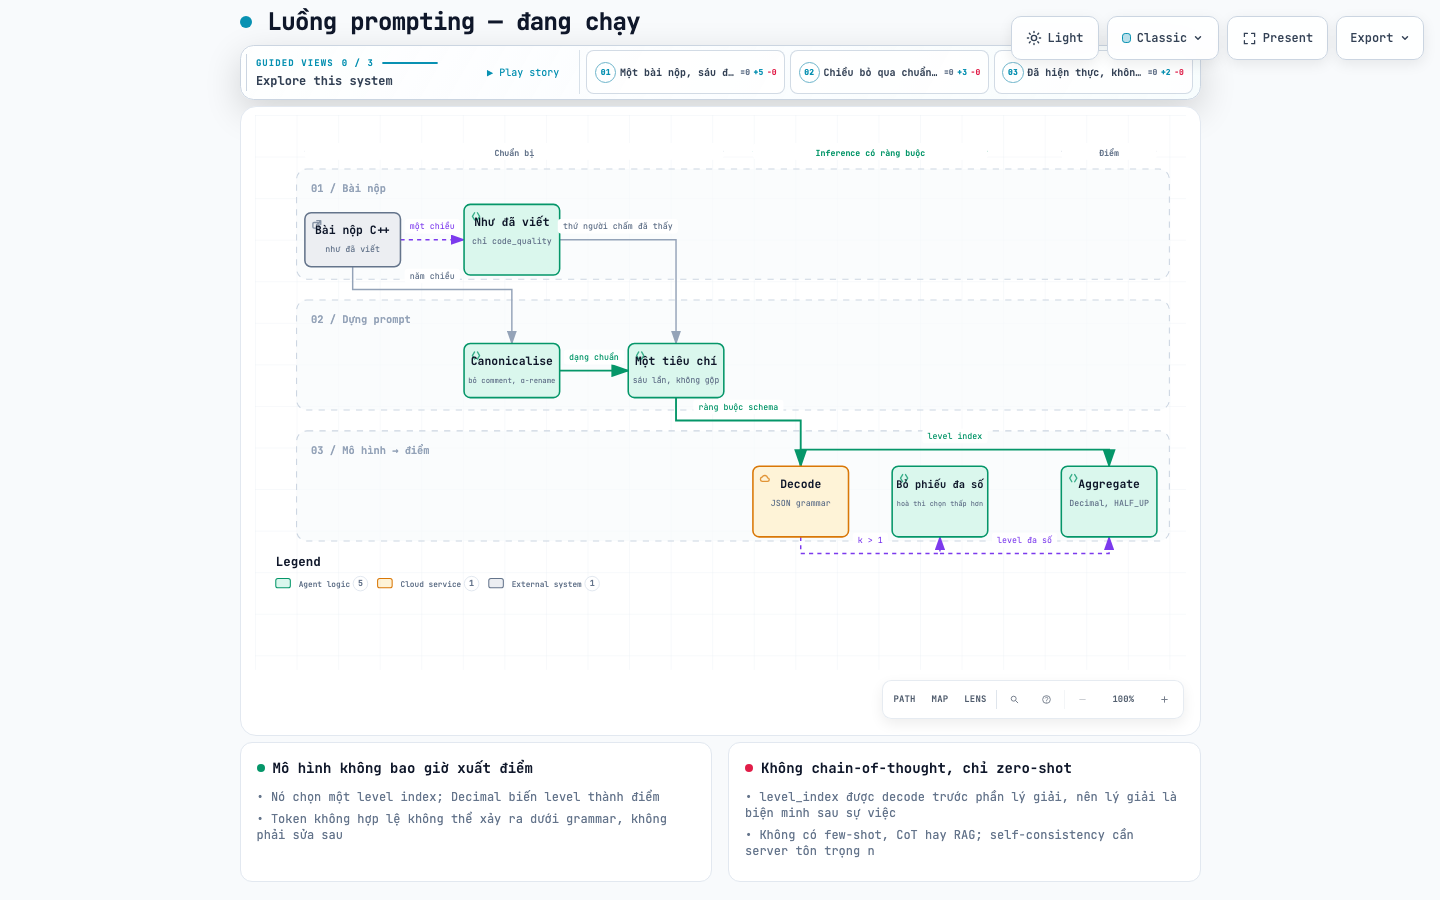Screen dimensions: 1440x900
Task: Click the Decode JSON grammar node
Action: coord(801,502)
